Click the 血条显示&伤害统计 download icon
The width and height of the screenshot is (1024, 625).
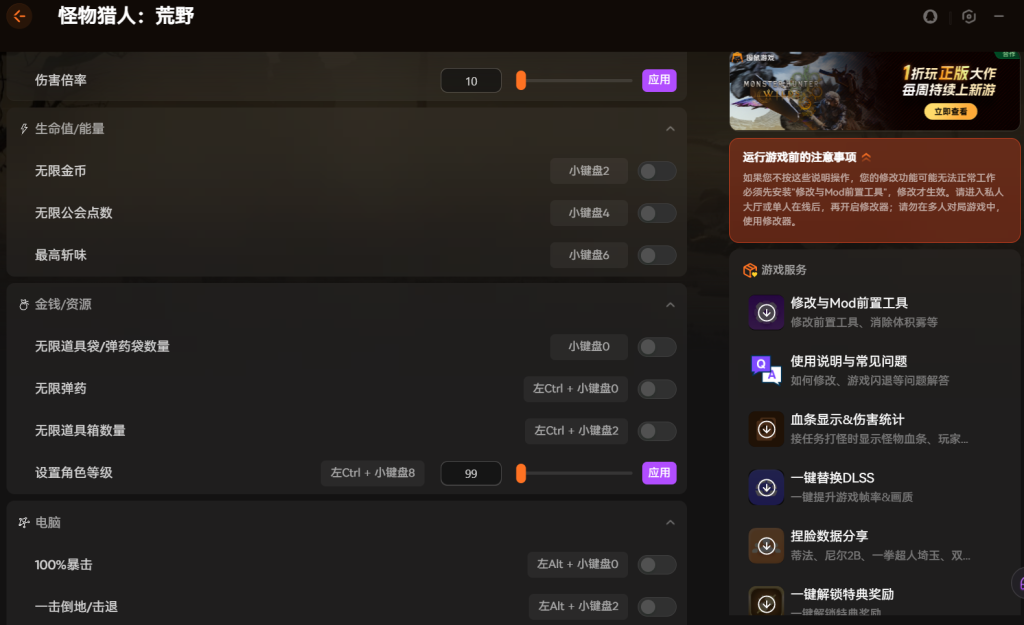[766, 429]
